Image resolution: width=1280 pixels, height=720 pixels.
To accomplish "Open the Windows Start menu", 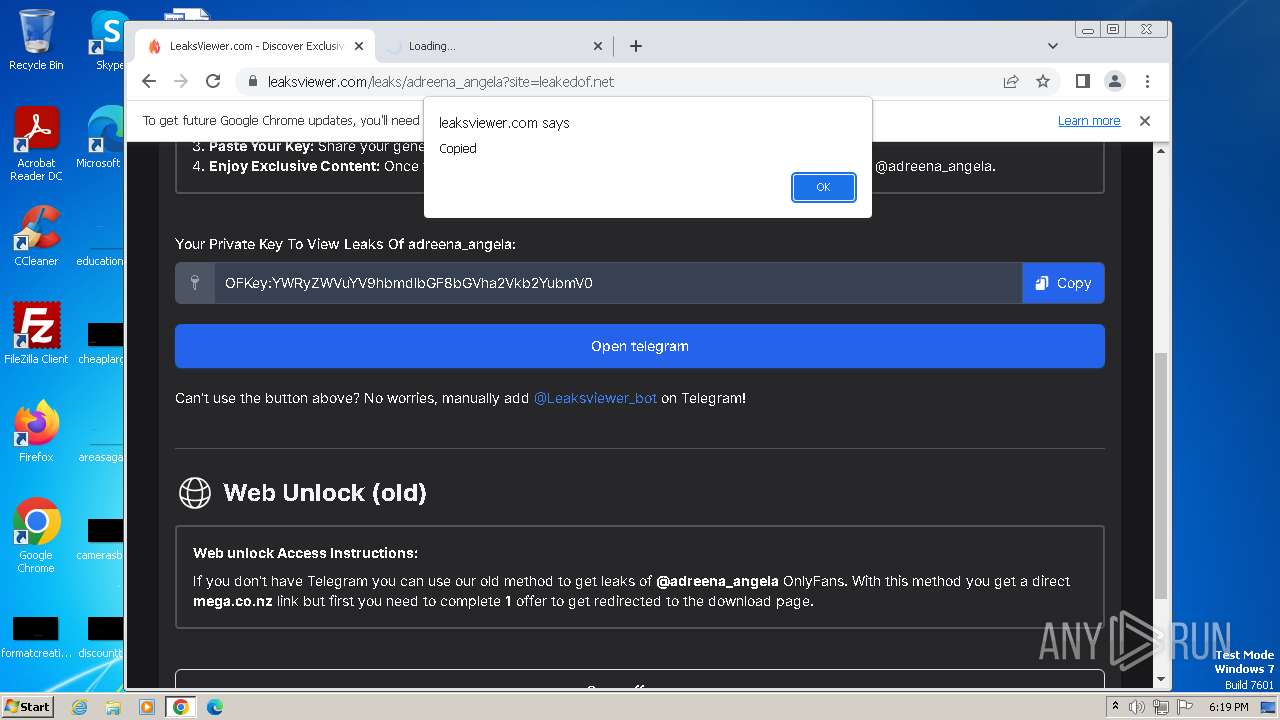I will click(x=28, y=707).
